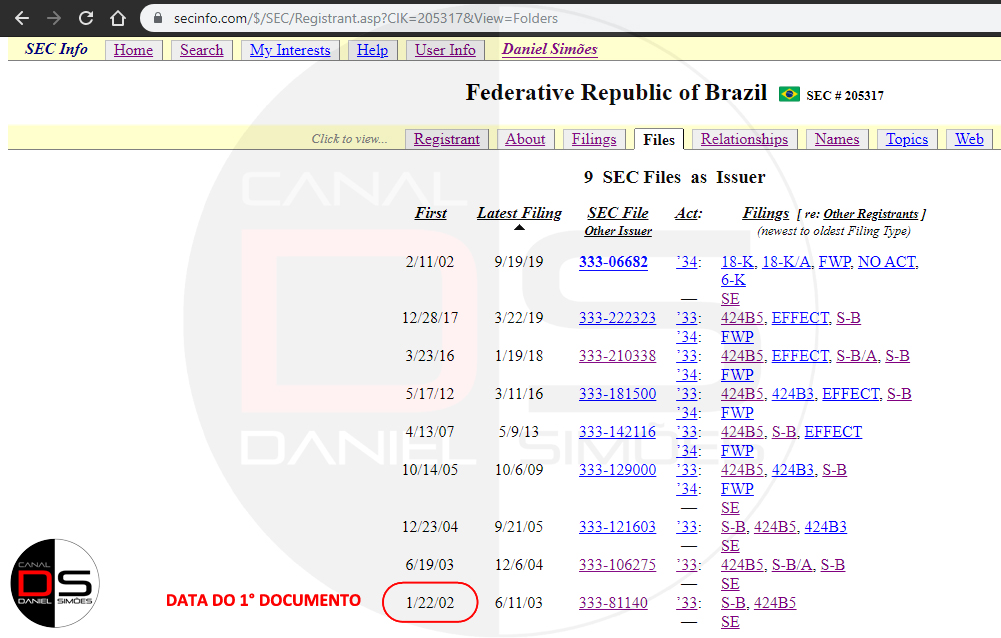Sort by SEC File column header
This screenshot has width=1001, height=638.
pos(618,213)
